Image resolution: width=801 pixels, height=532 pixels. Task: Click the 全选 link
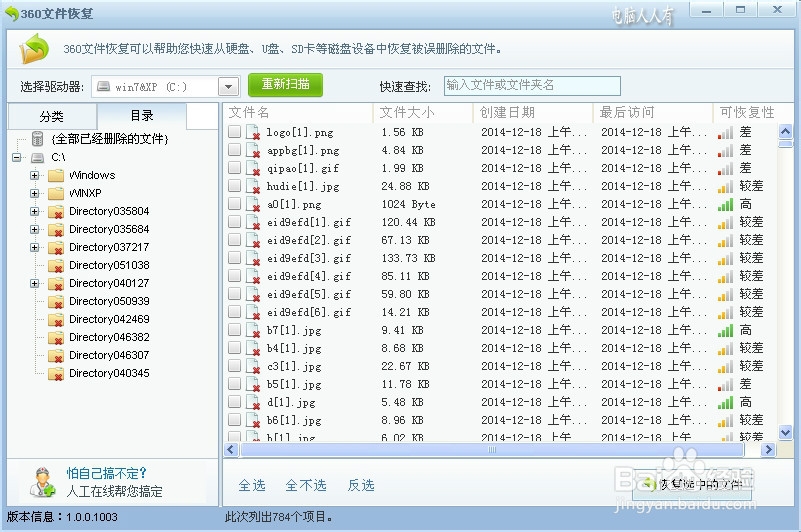[x=252, y=485]
